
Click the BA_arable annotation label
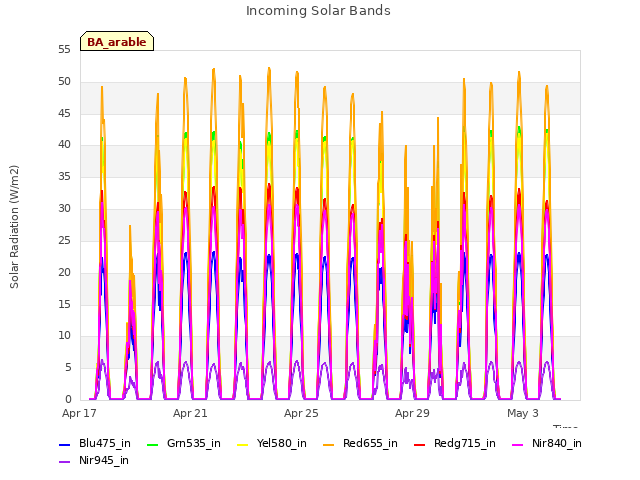pyautogui.click(x=117, y=42)
